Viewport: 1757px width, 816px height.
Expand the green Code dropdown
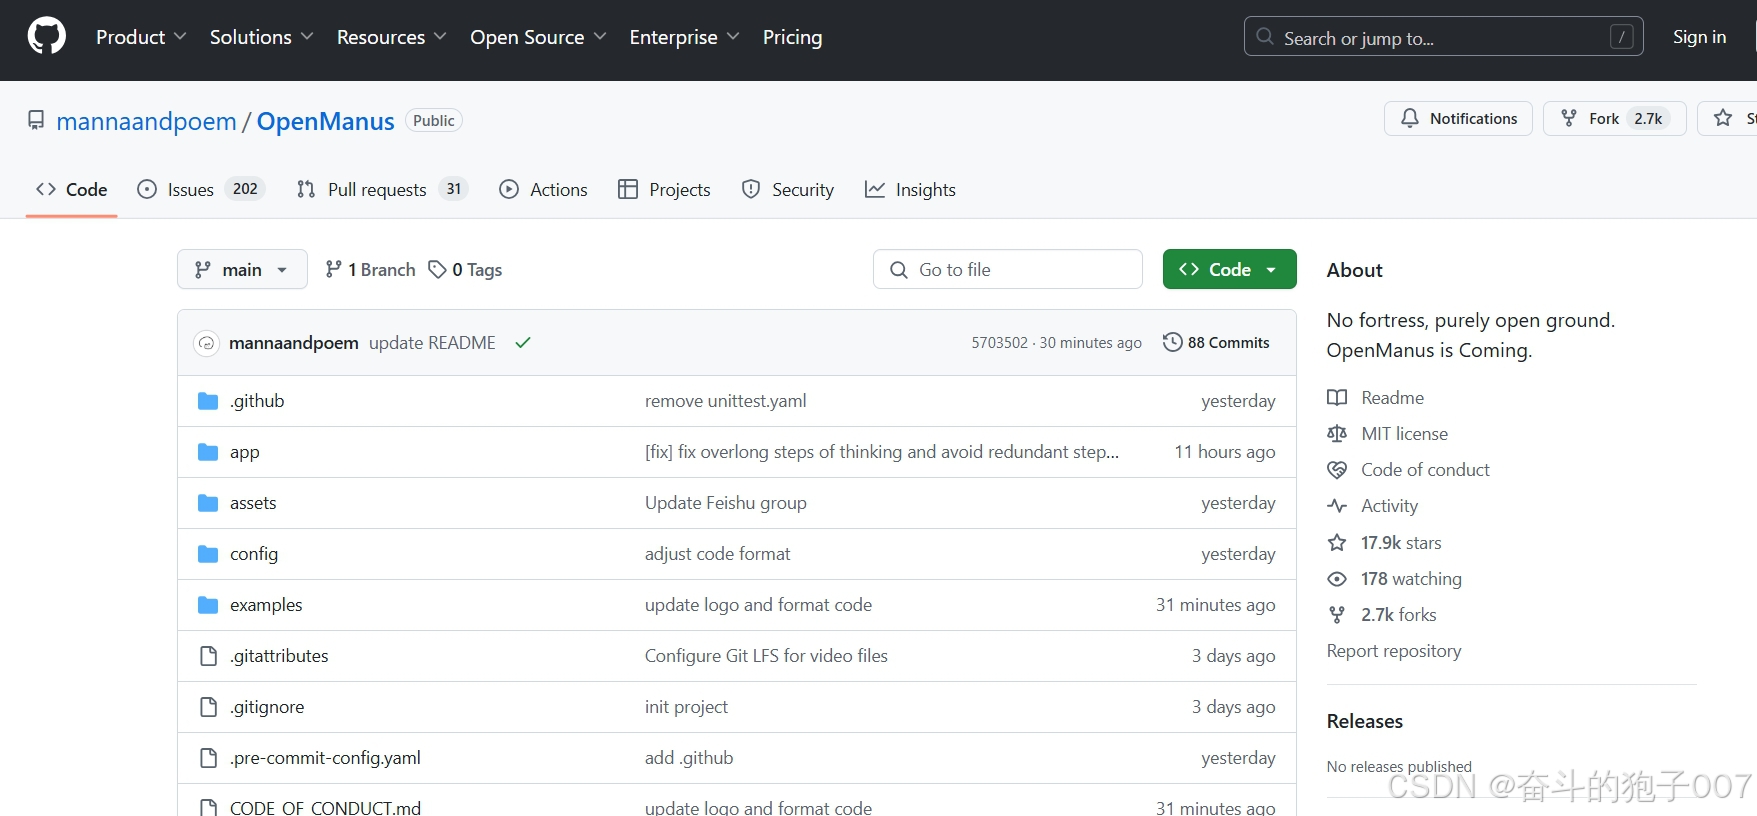point(1229,269)
